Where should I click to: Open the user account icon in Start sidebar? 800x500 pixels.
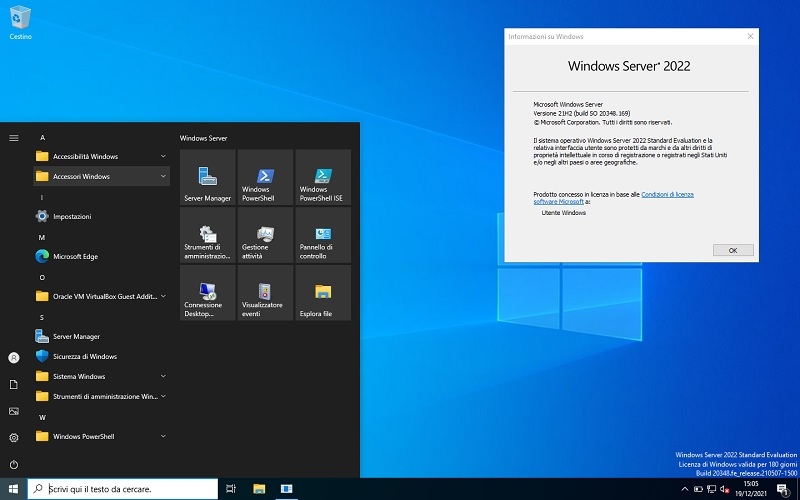14,358
